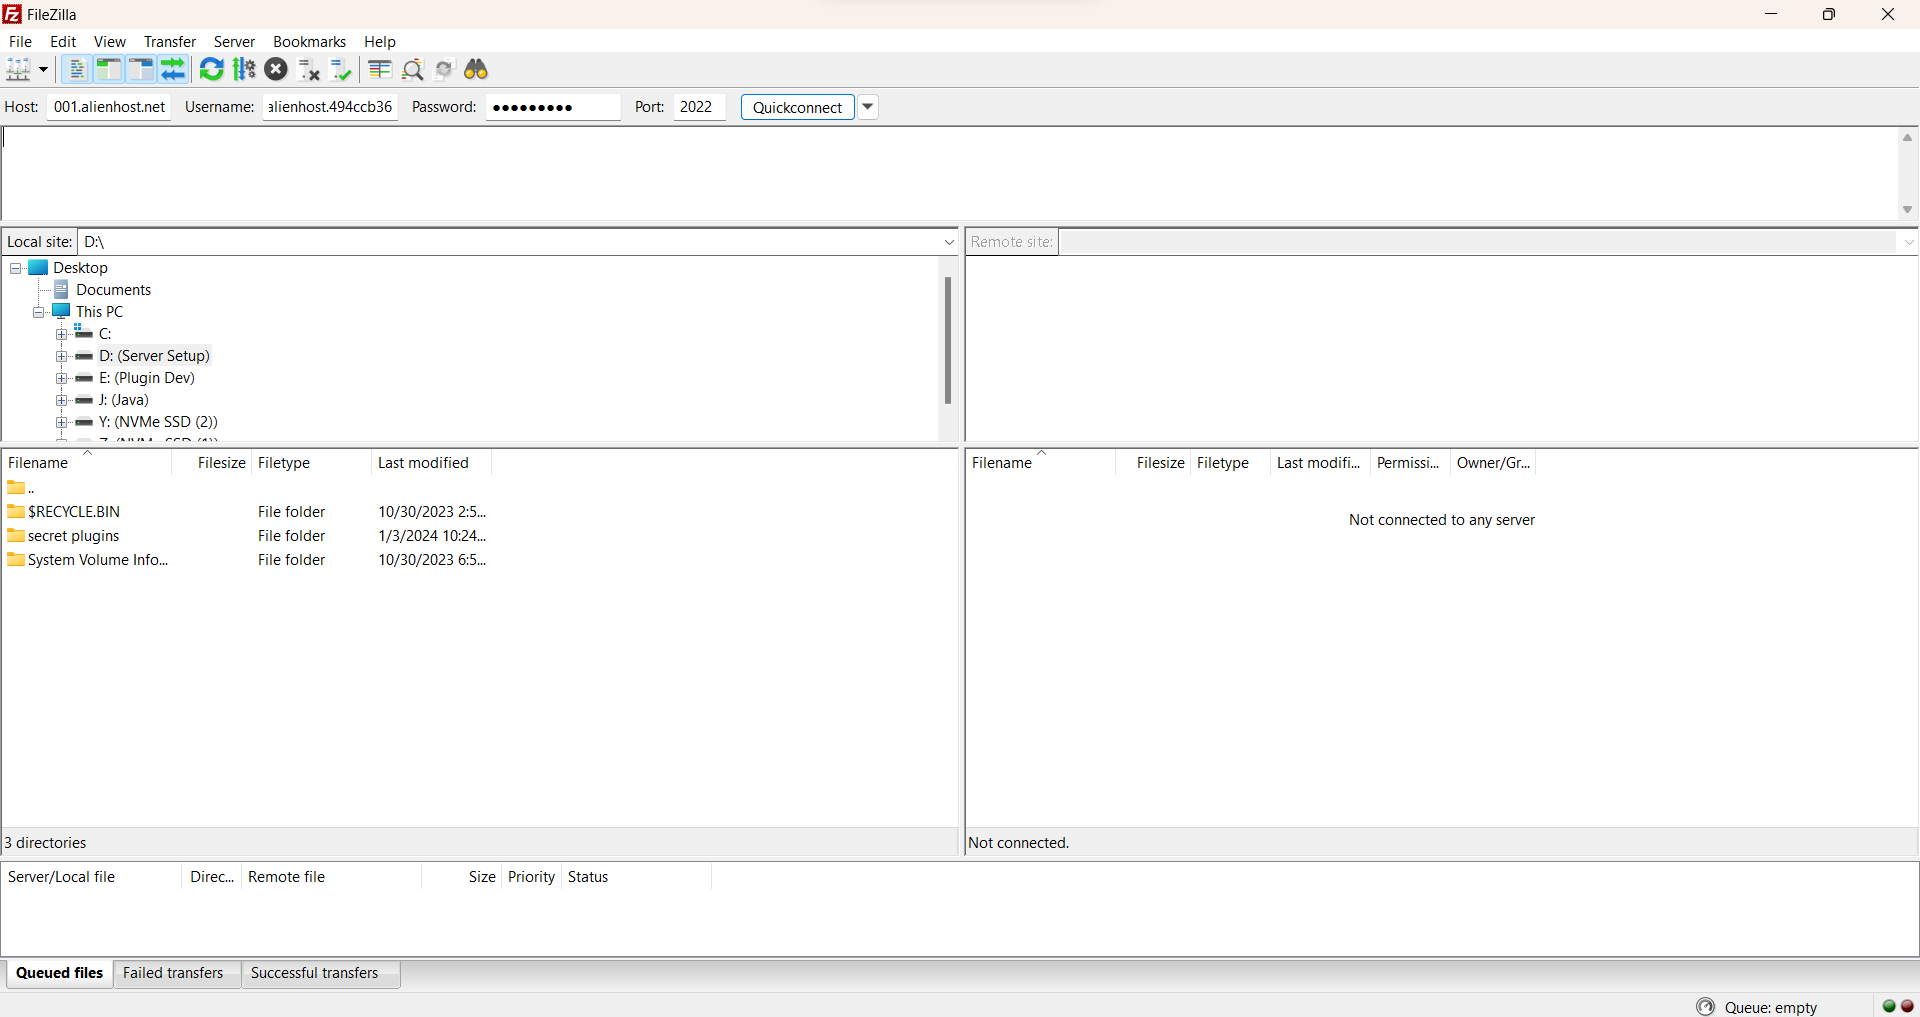Screen dimensions: 1920x1017
Task: Sort local files by Filename column
Action: [x=86, y=463]
